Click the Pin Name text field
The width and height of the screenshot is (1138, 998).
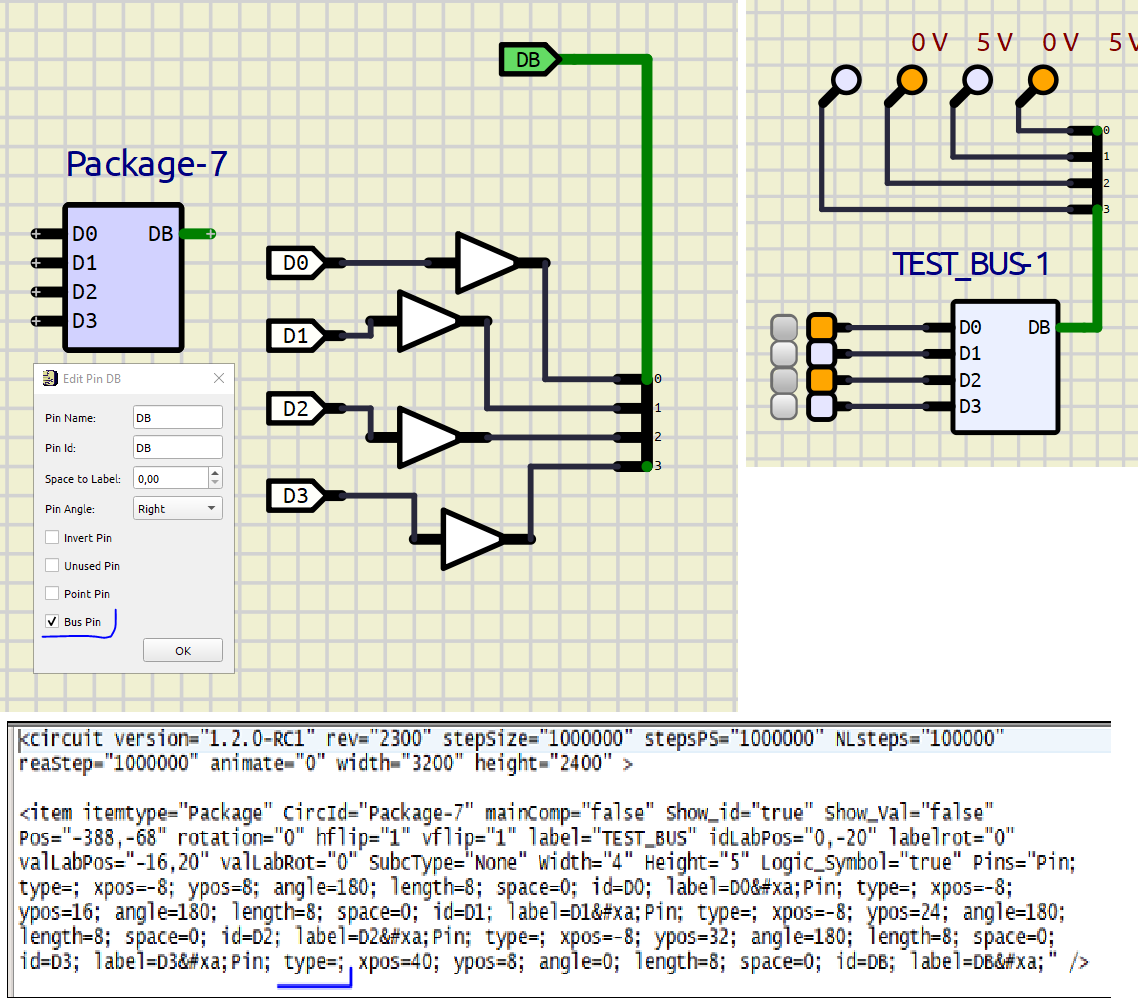[x=177, y=417]
